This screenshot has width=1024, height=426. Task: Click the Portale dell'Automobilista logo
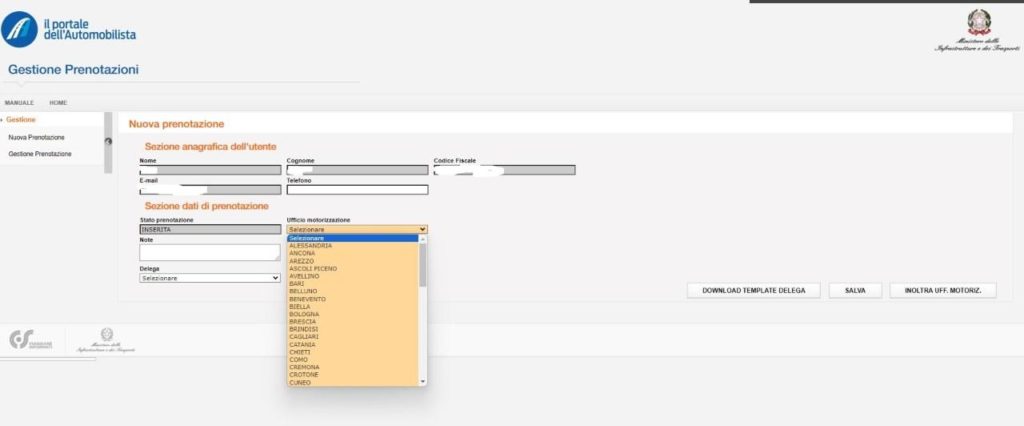[69, 29]
